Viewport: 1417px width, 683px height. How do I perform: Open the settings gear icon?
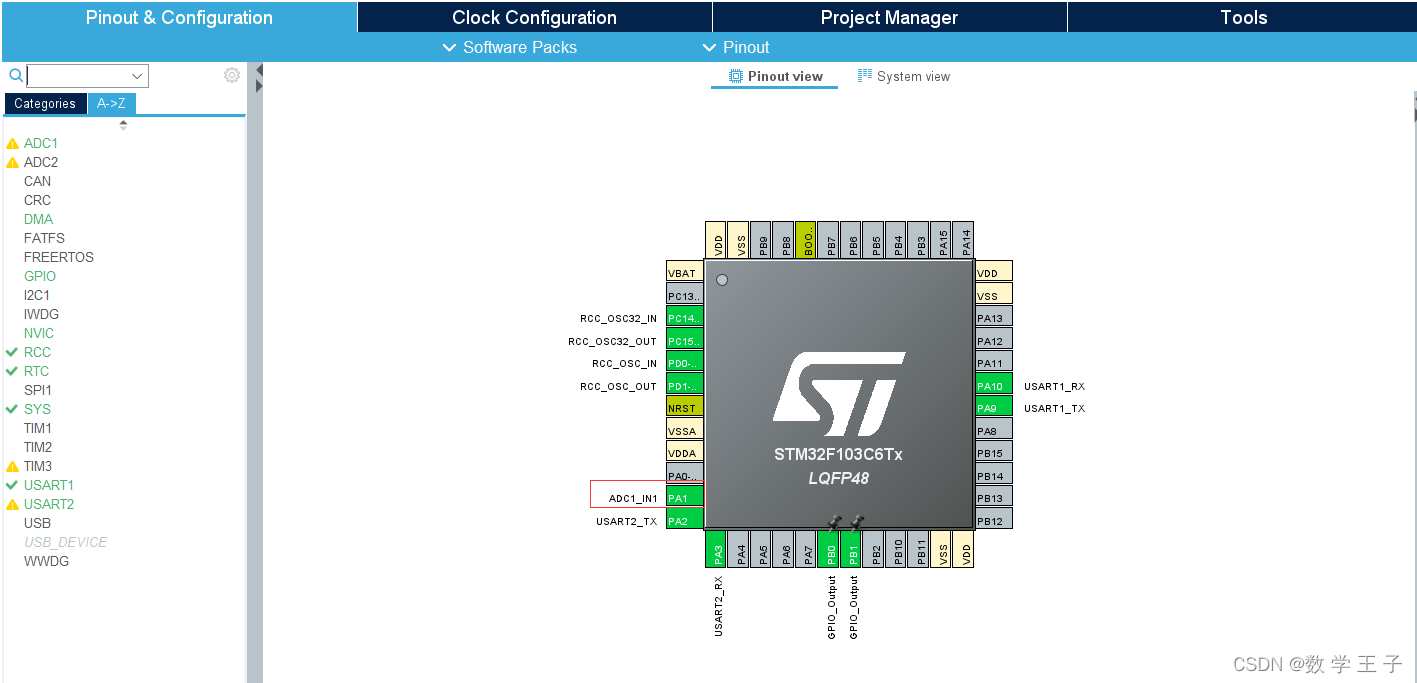(x=231, y=74)
